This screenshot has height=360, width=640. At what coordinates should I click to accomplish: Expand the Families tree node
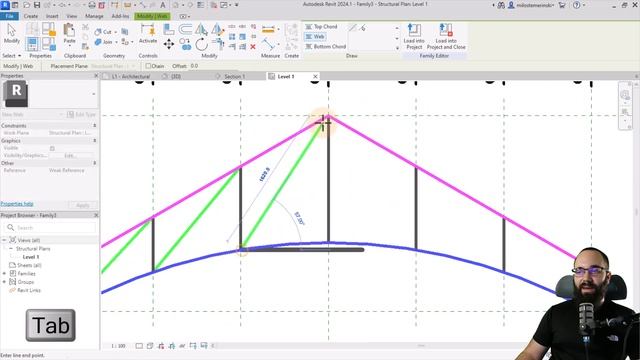4,273
